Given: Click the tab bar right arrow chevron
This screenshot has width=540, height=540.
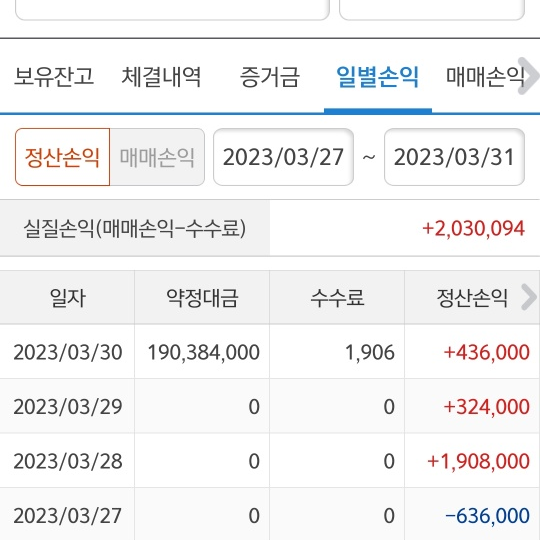Looking at the screenshot, I should (x=529, y=76).
